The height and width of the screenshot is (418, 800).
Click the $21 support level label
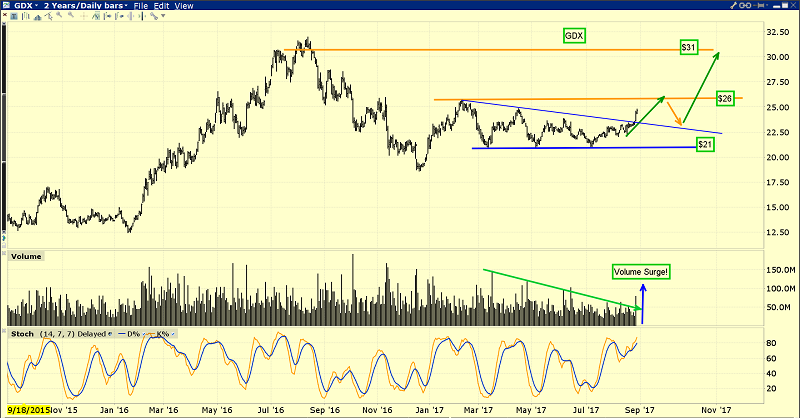pos(704,145)
